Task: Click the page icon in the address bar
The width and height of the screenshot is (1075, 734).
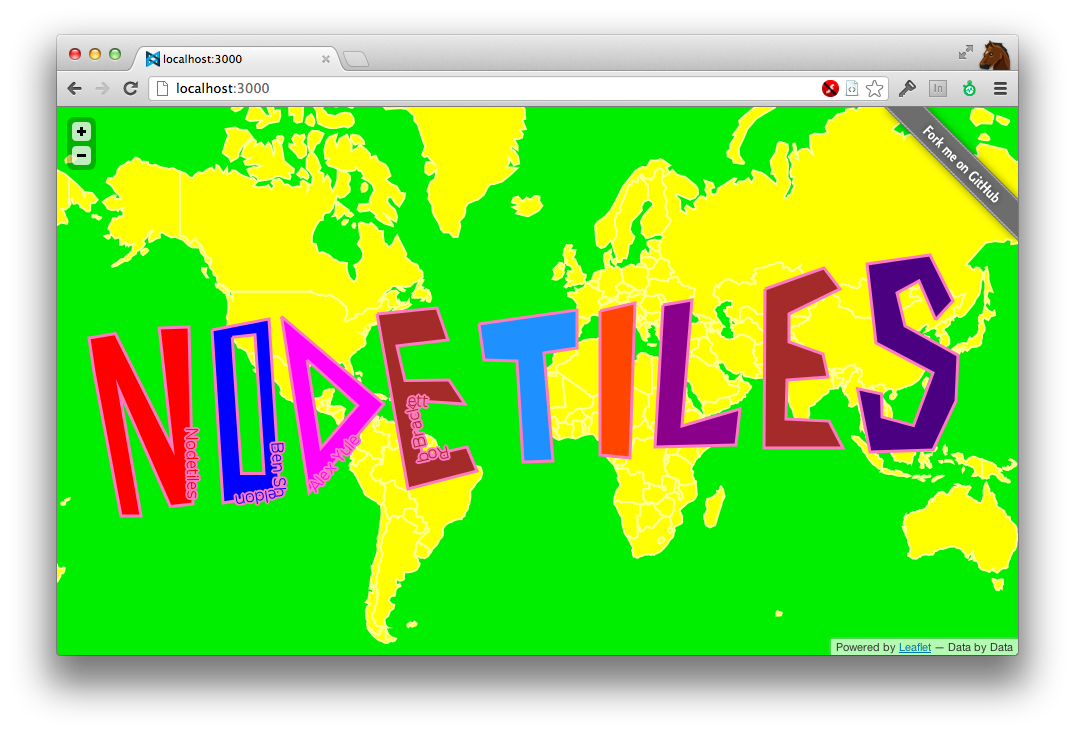Action: pyautogui.click(x=162, y=88)
